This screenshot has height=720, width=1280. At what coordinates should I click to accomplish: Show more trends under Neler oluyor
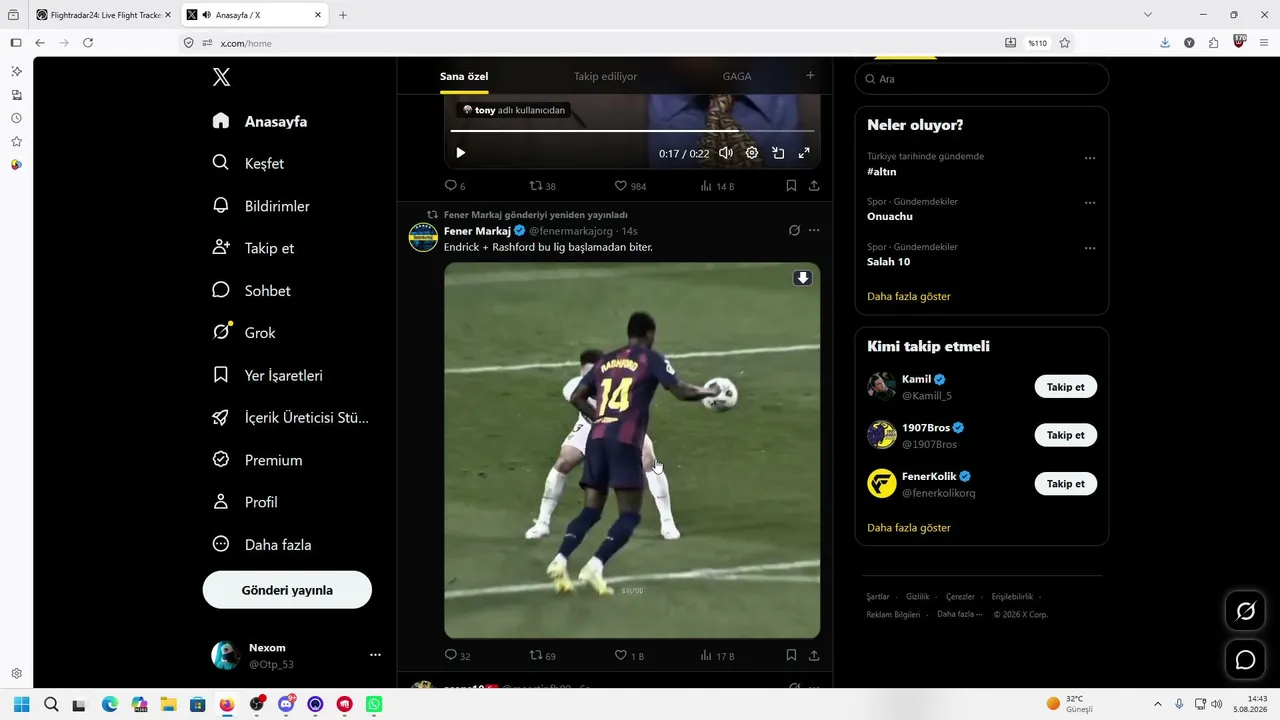tap(909, 296)
